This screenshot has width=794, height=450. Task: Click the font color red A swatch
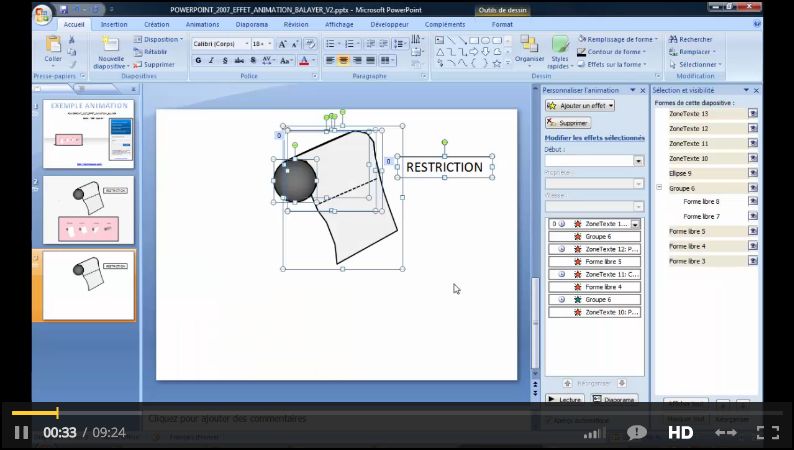tap(304, 61)
